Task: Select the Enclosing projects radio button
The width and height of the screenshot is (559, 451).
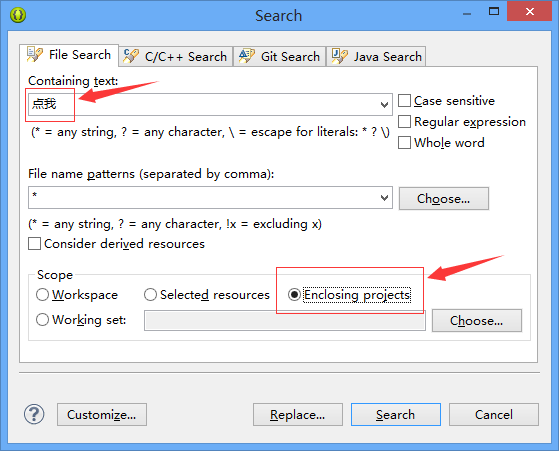Action: point(294,295)
